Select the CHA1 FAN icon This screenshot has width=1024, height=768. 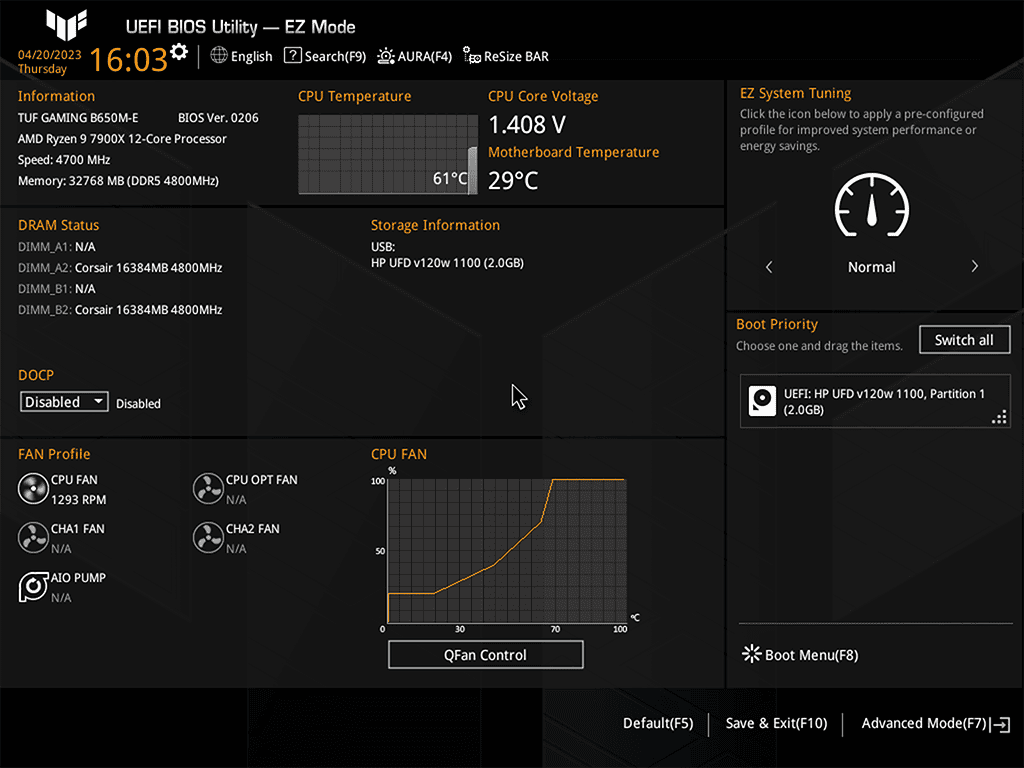tap(33, 537)
